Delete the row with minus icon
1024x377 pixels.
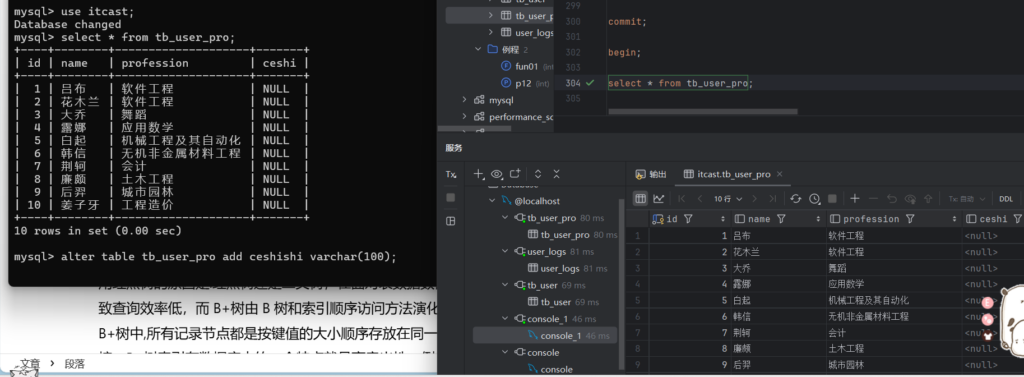click(x=873, y=198)
